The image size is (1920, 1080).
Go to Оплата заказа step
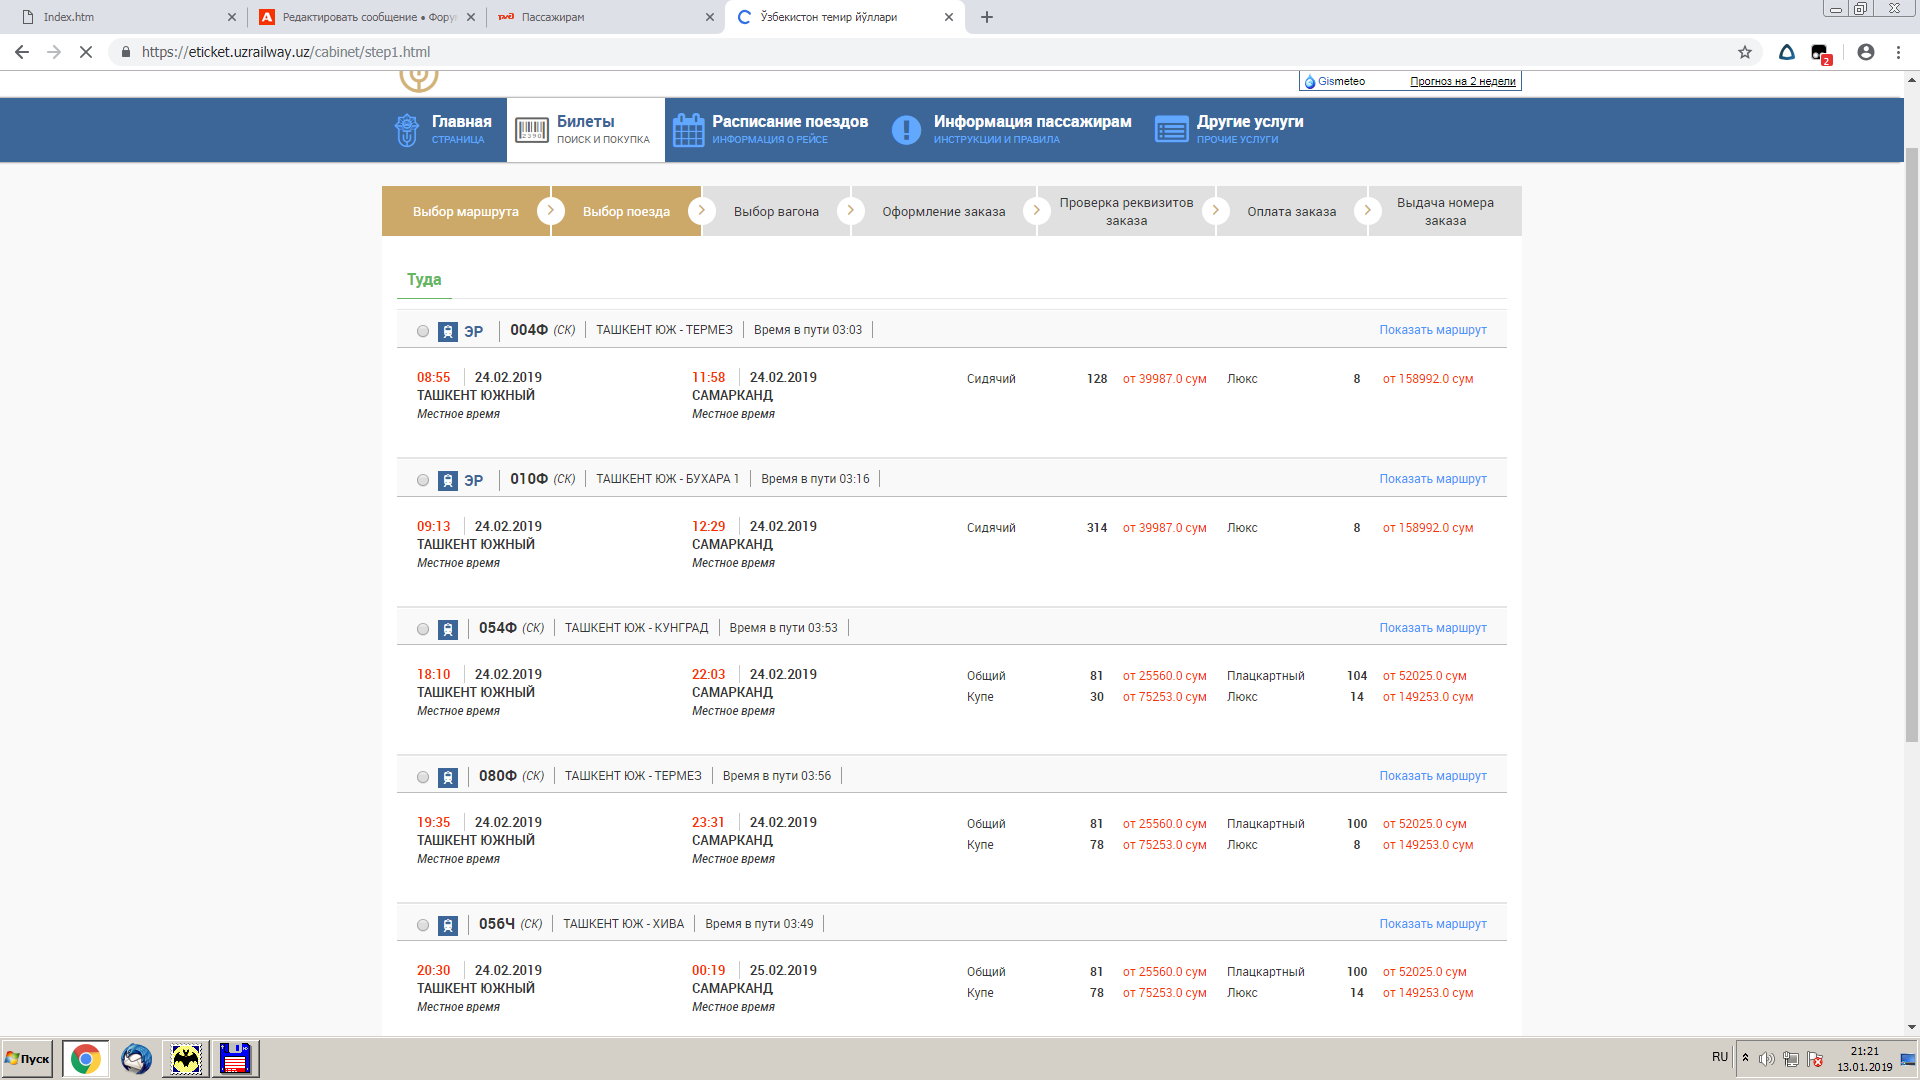1291,211
